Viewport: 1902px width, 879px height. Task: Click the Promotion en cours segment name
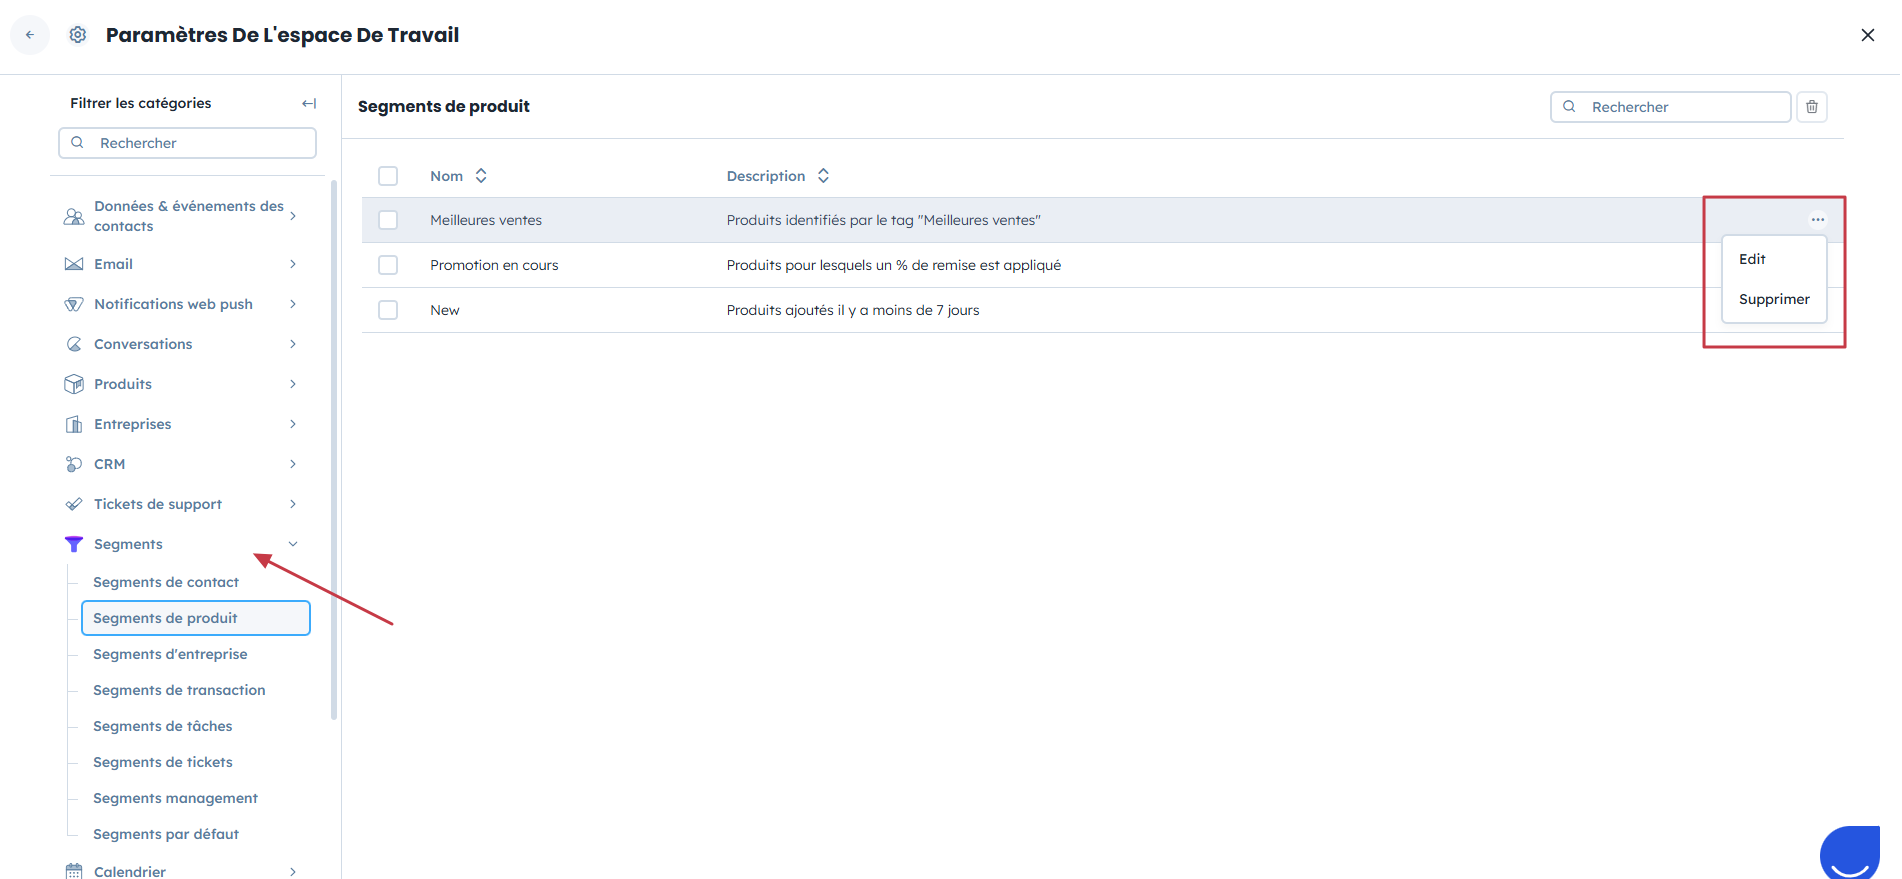coord(494,265)
